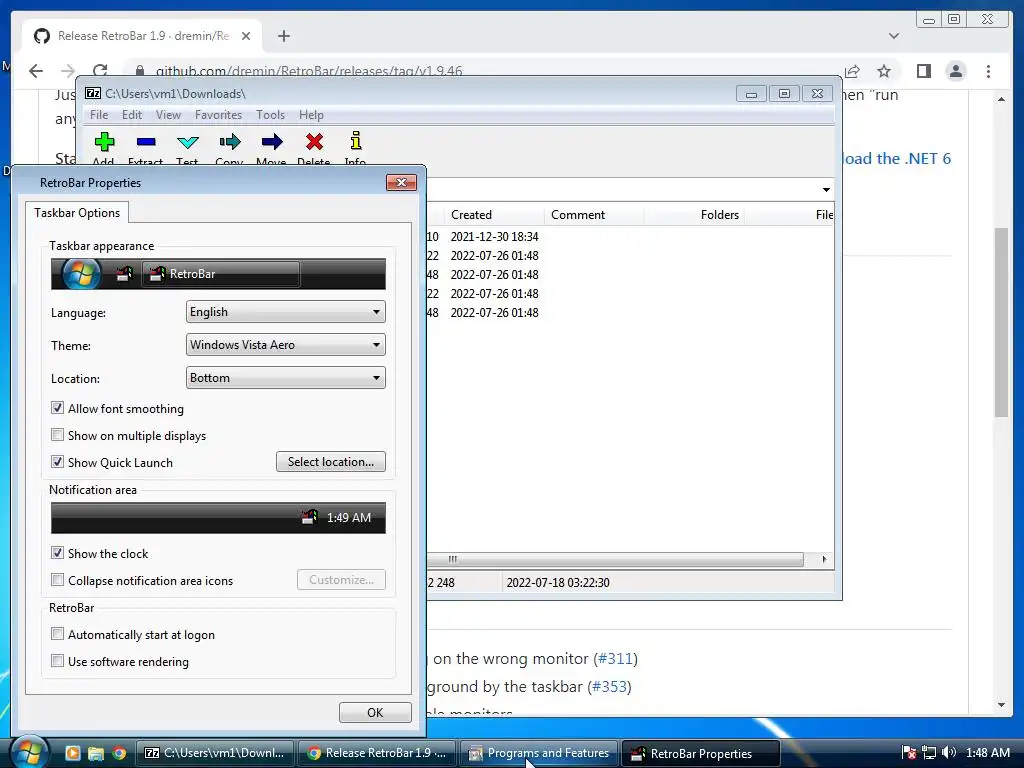Viewport: 1024px width, 768px height.
Task: Click Chrome page scrollbar up arrow
Action: (x=1002, y=99)
